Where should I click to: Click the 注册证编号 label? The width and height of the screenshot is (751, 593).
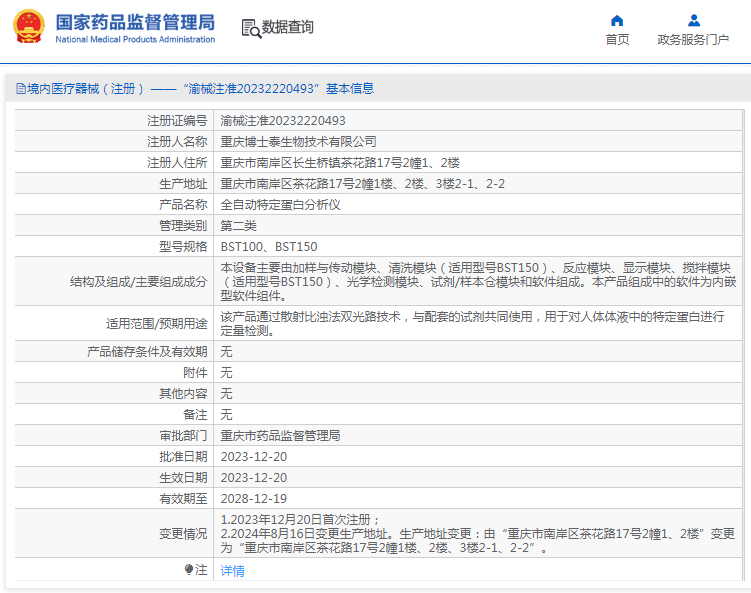coord(177,121)
